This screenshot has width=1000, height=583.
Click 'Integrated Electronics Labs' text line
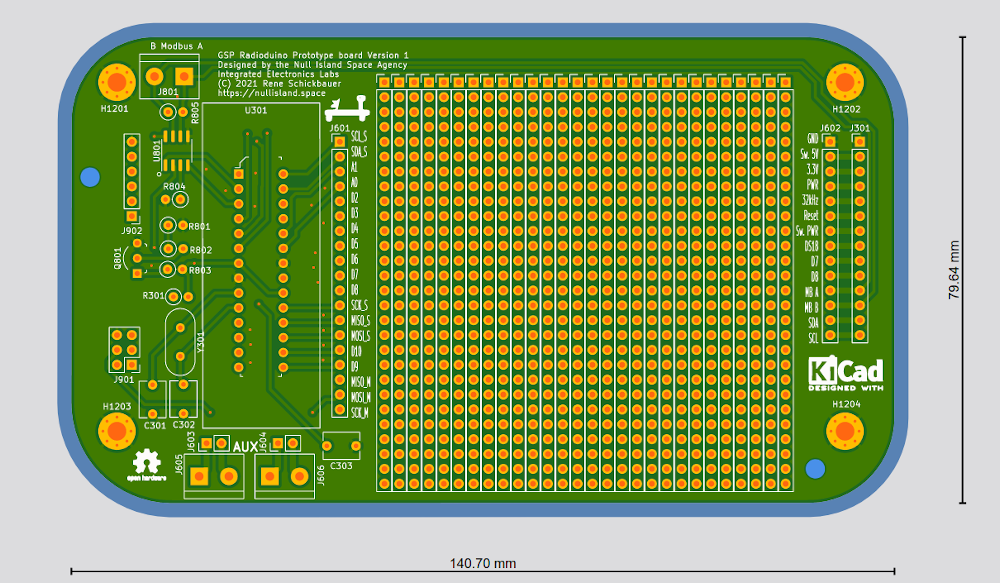click(278, 74)
